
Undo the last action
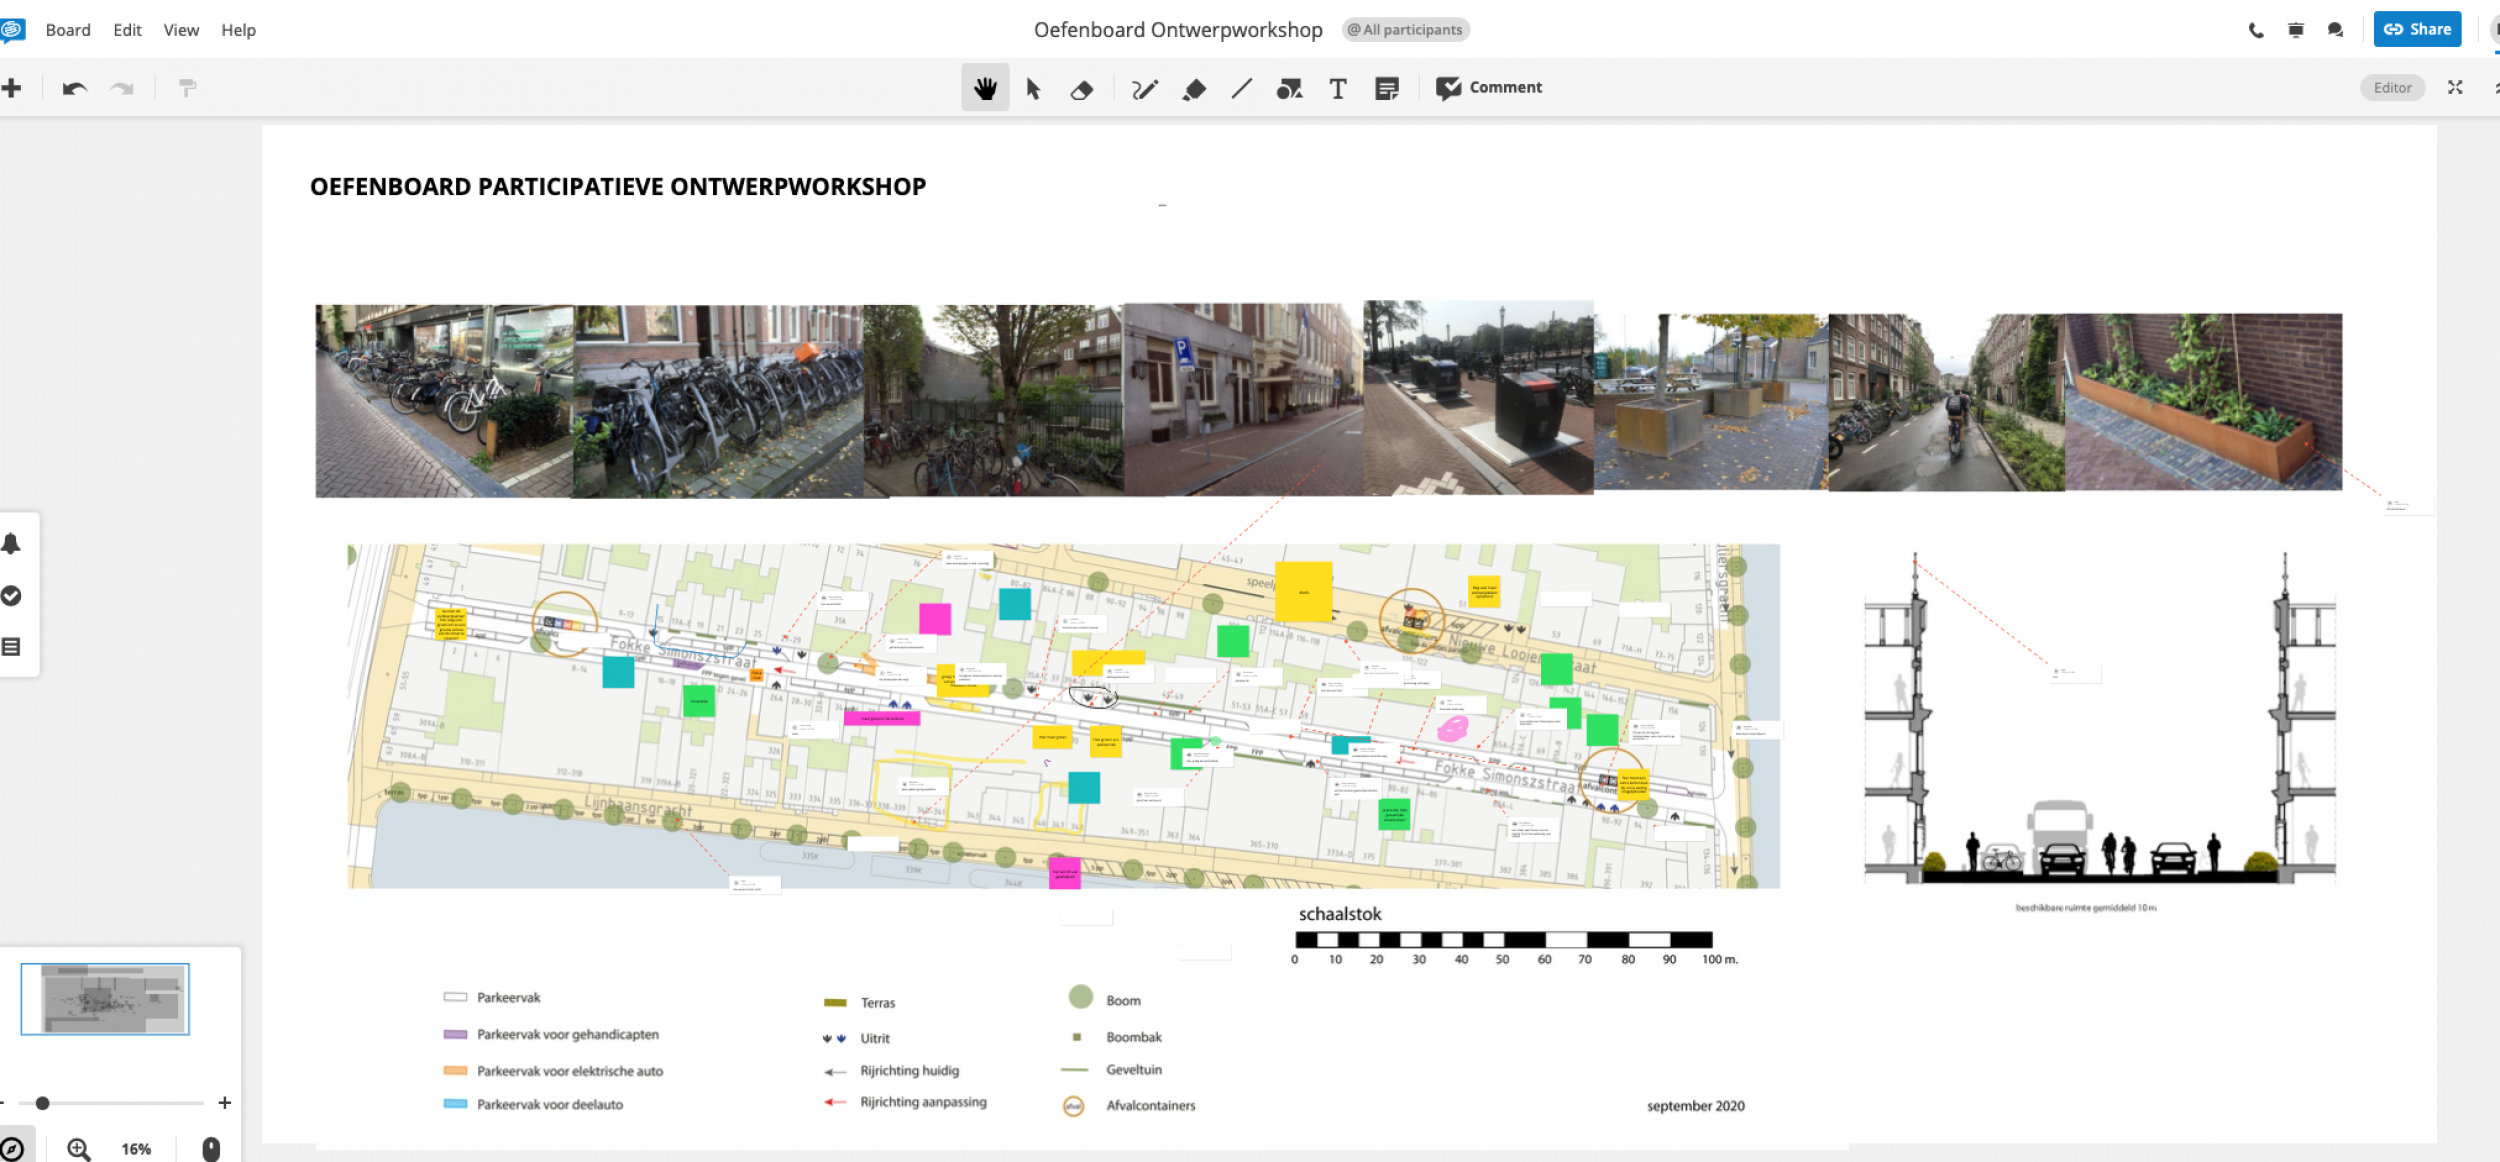[x=74, y=89]
